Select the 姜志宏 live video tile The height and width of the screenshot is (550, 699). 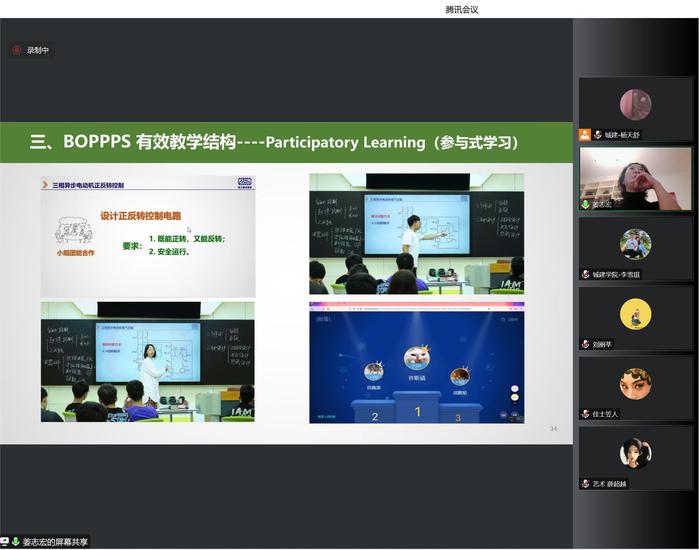tap(636, 176)
